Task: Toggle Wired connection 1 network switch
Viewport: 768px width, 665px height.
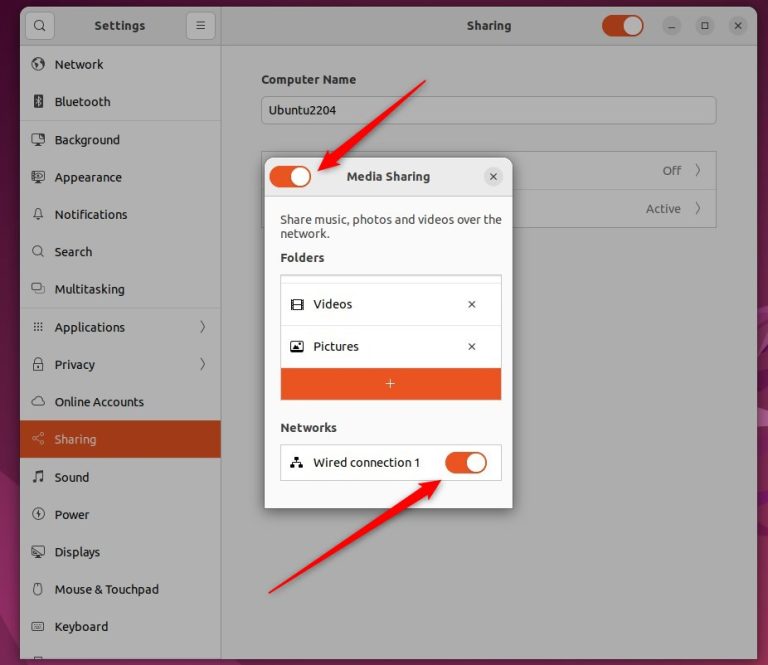Action: pos(466,462)
